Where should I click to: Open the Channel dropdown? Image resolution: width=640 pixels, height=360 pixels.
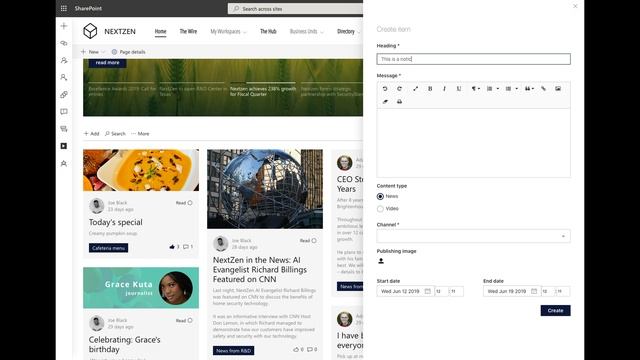(473, 236)
